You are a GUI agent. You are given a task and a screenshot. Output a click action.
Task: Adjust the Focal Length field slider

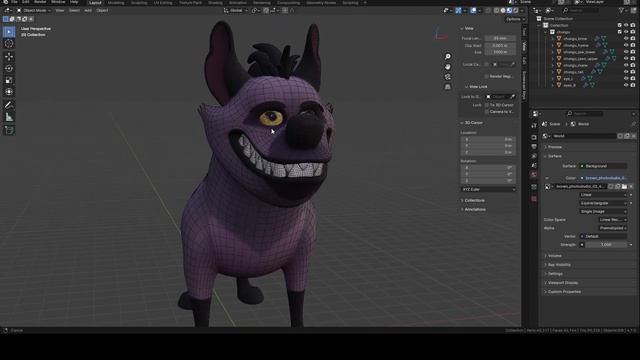(500, 38)
